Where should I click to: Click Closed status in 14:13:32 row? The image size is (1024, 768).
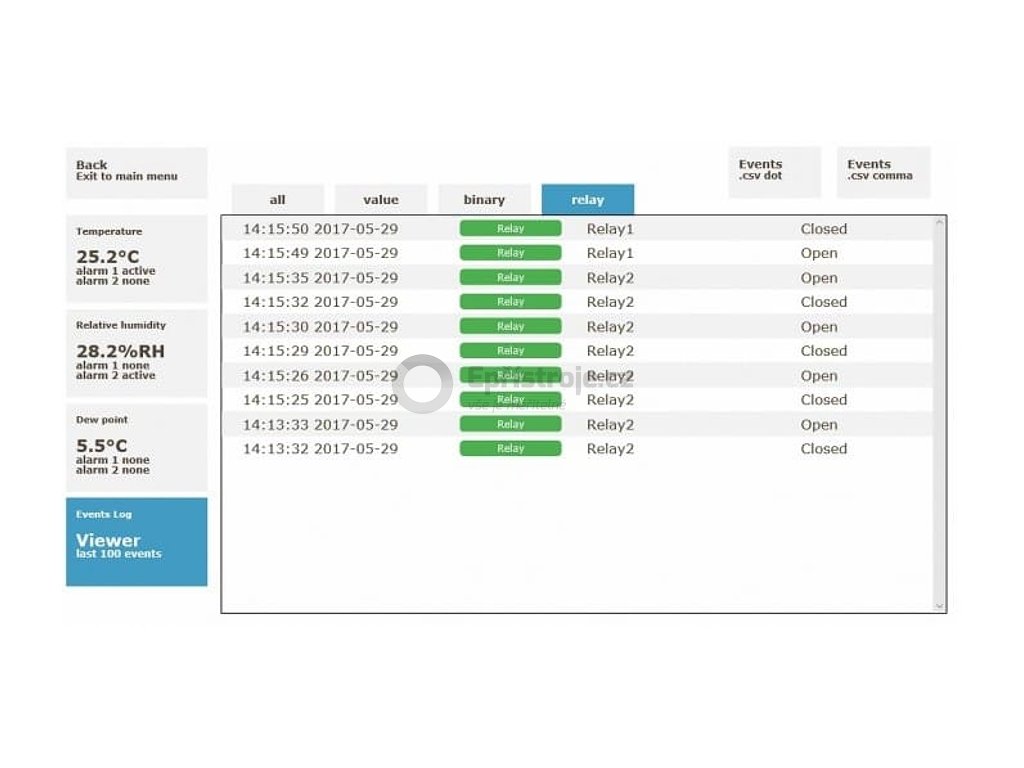(824, 449)
